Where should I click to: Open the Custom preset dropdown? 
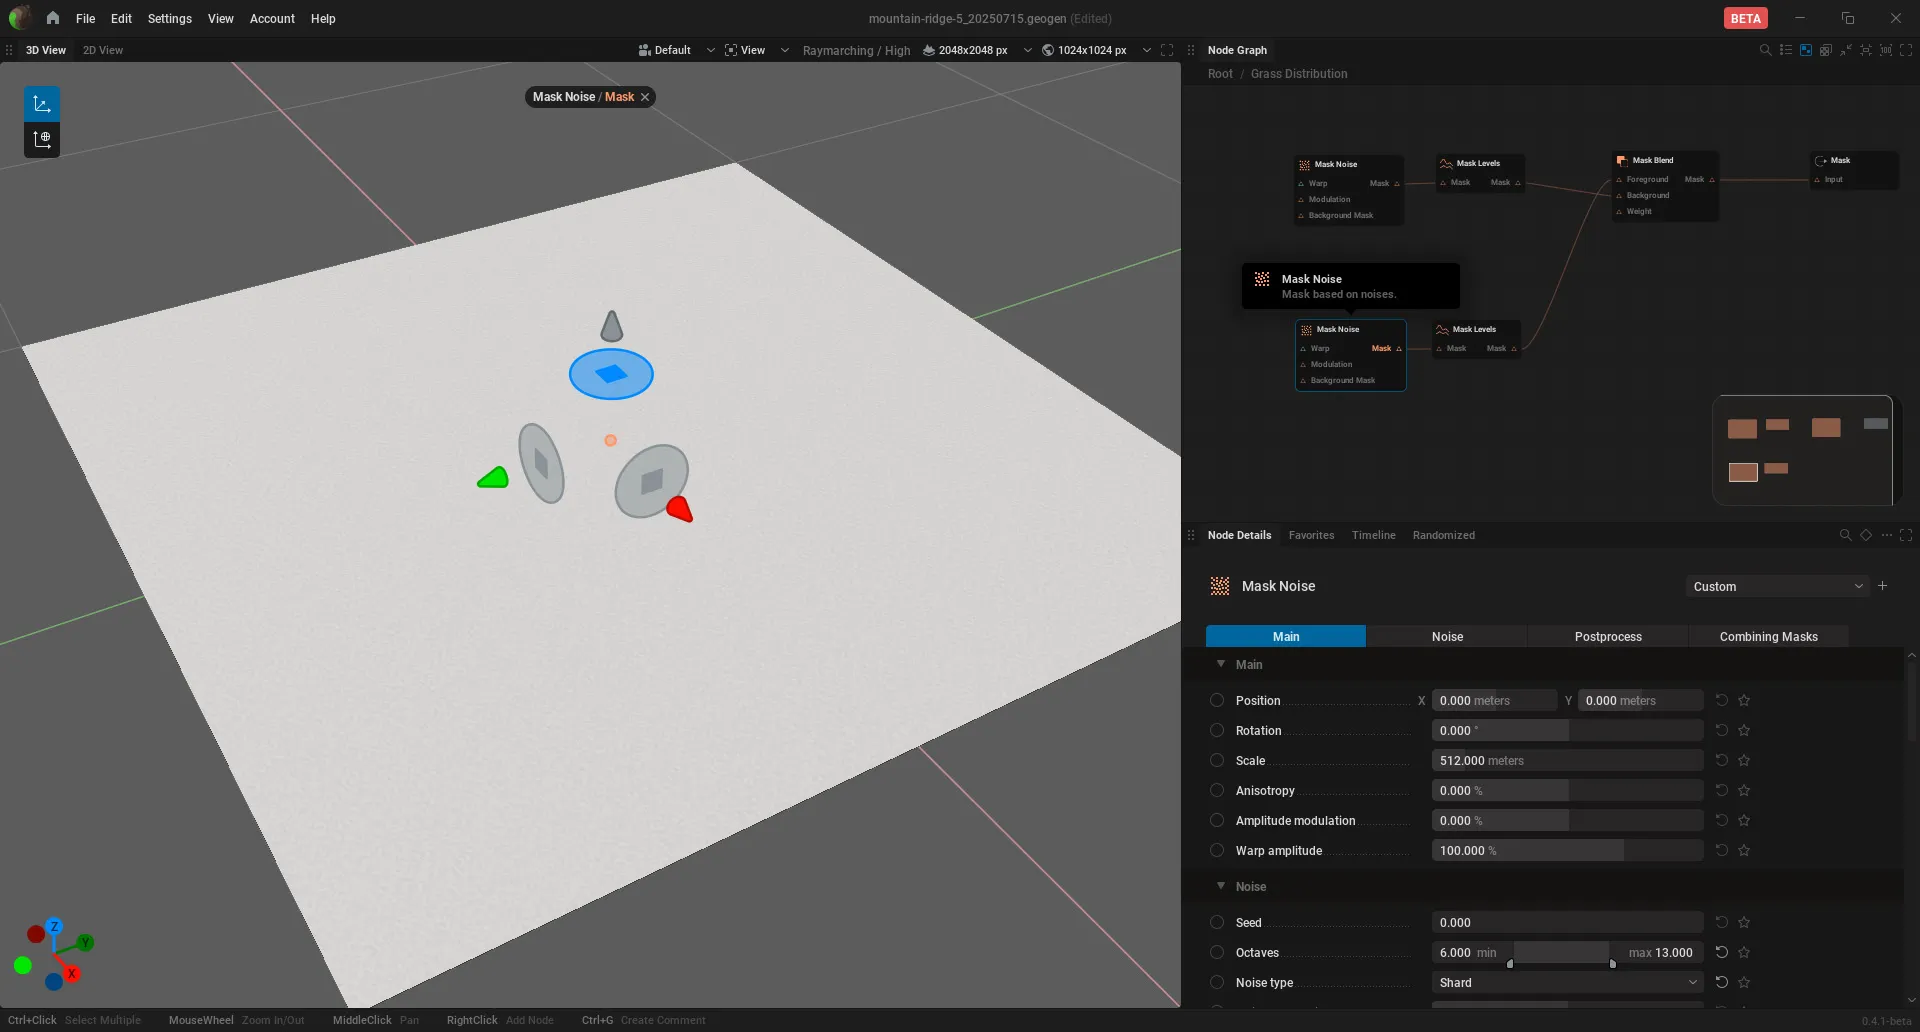(1777, 587)
